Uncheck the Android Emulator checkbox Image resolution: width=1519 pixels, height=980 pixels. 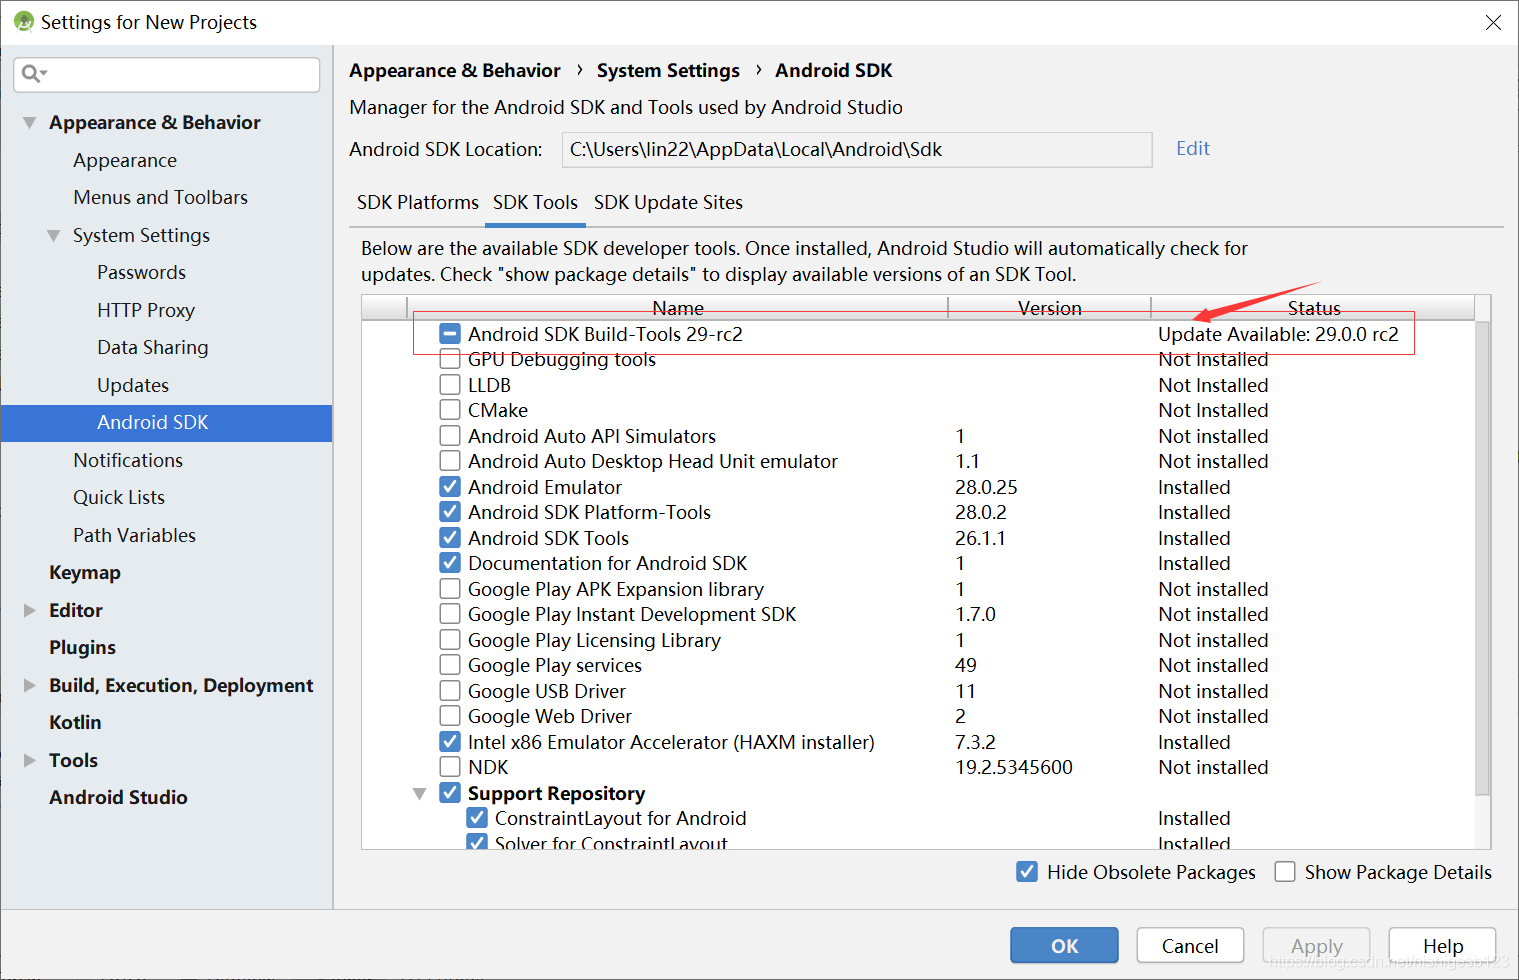[x=450, y=487]
